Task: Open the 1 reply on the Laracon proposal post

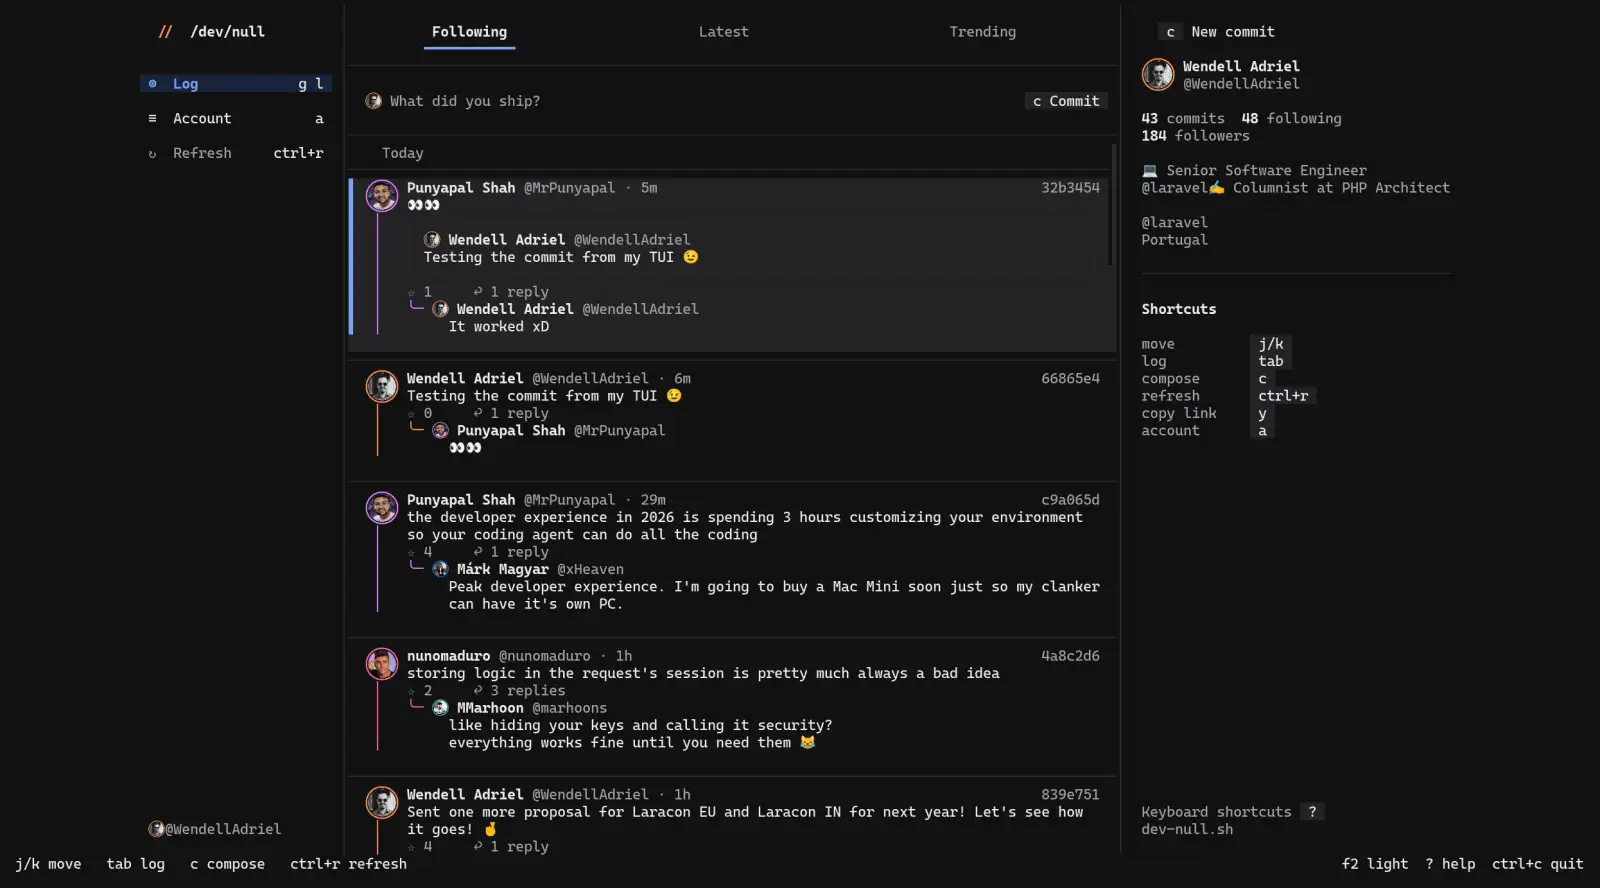Action: pos(511,847)
